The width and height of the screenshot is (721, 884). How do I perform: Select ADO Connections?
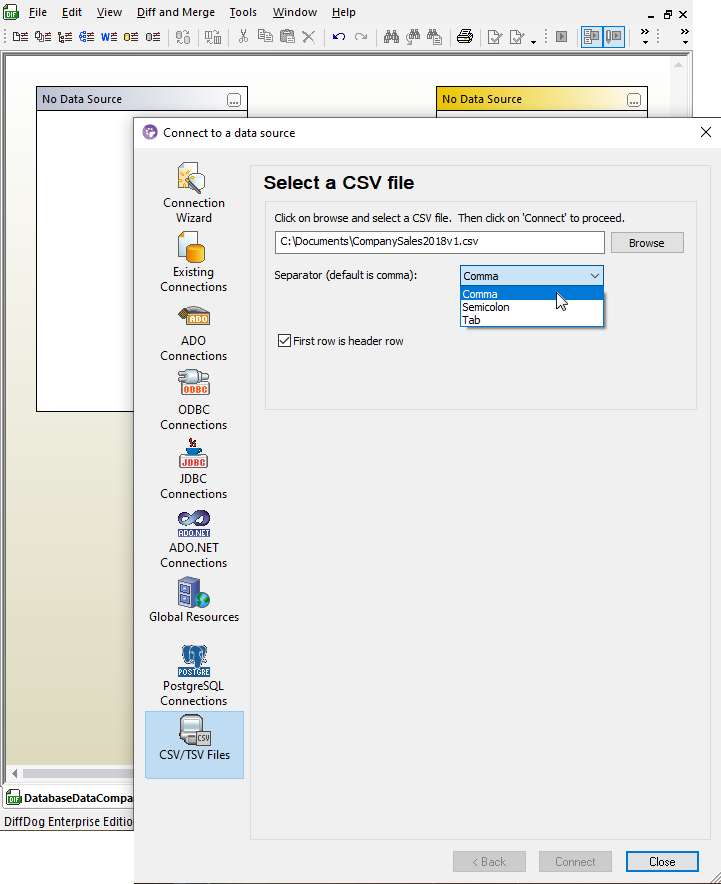pyautogui.click(x=194, y=333)
